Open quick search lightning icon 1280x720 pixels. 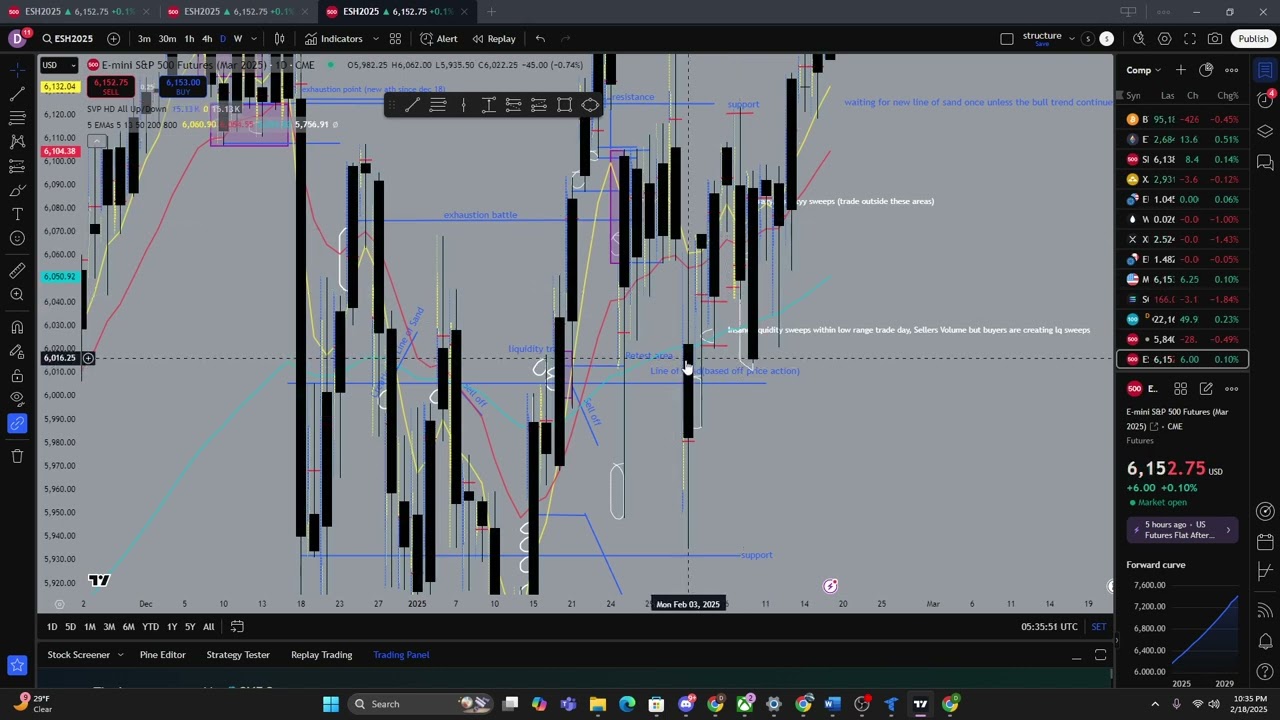pos(1139,39)
